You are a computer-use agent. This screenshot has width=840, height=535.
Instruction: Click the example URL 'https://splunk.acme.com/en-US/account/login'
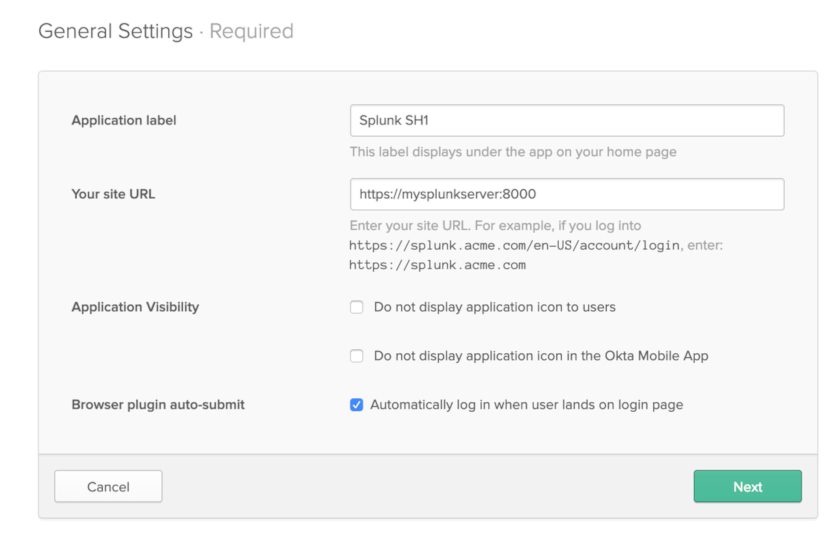[514, 246]
